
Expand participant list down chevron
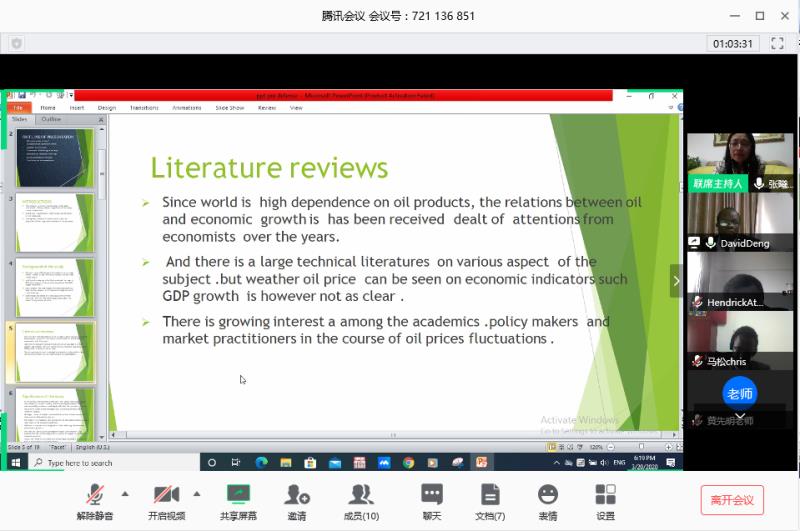click(740, 416)
